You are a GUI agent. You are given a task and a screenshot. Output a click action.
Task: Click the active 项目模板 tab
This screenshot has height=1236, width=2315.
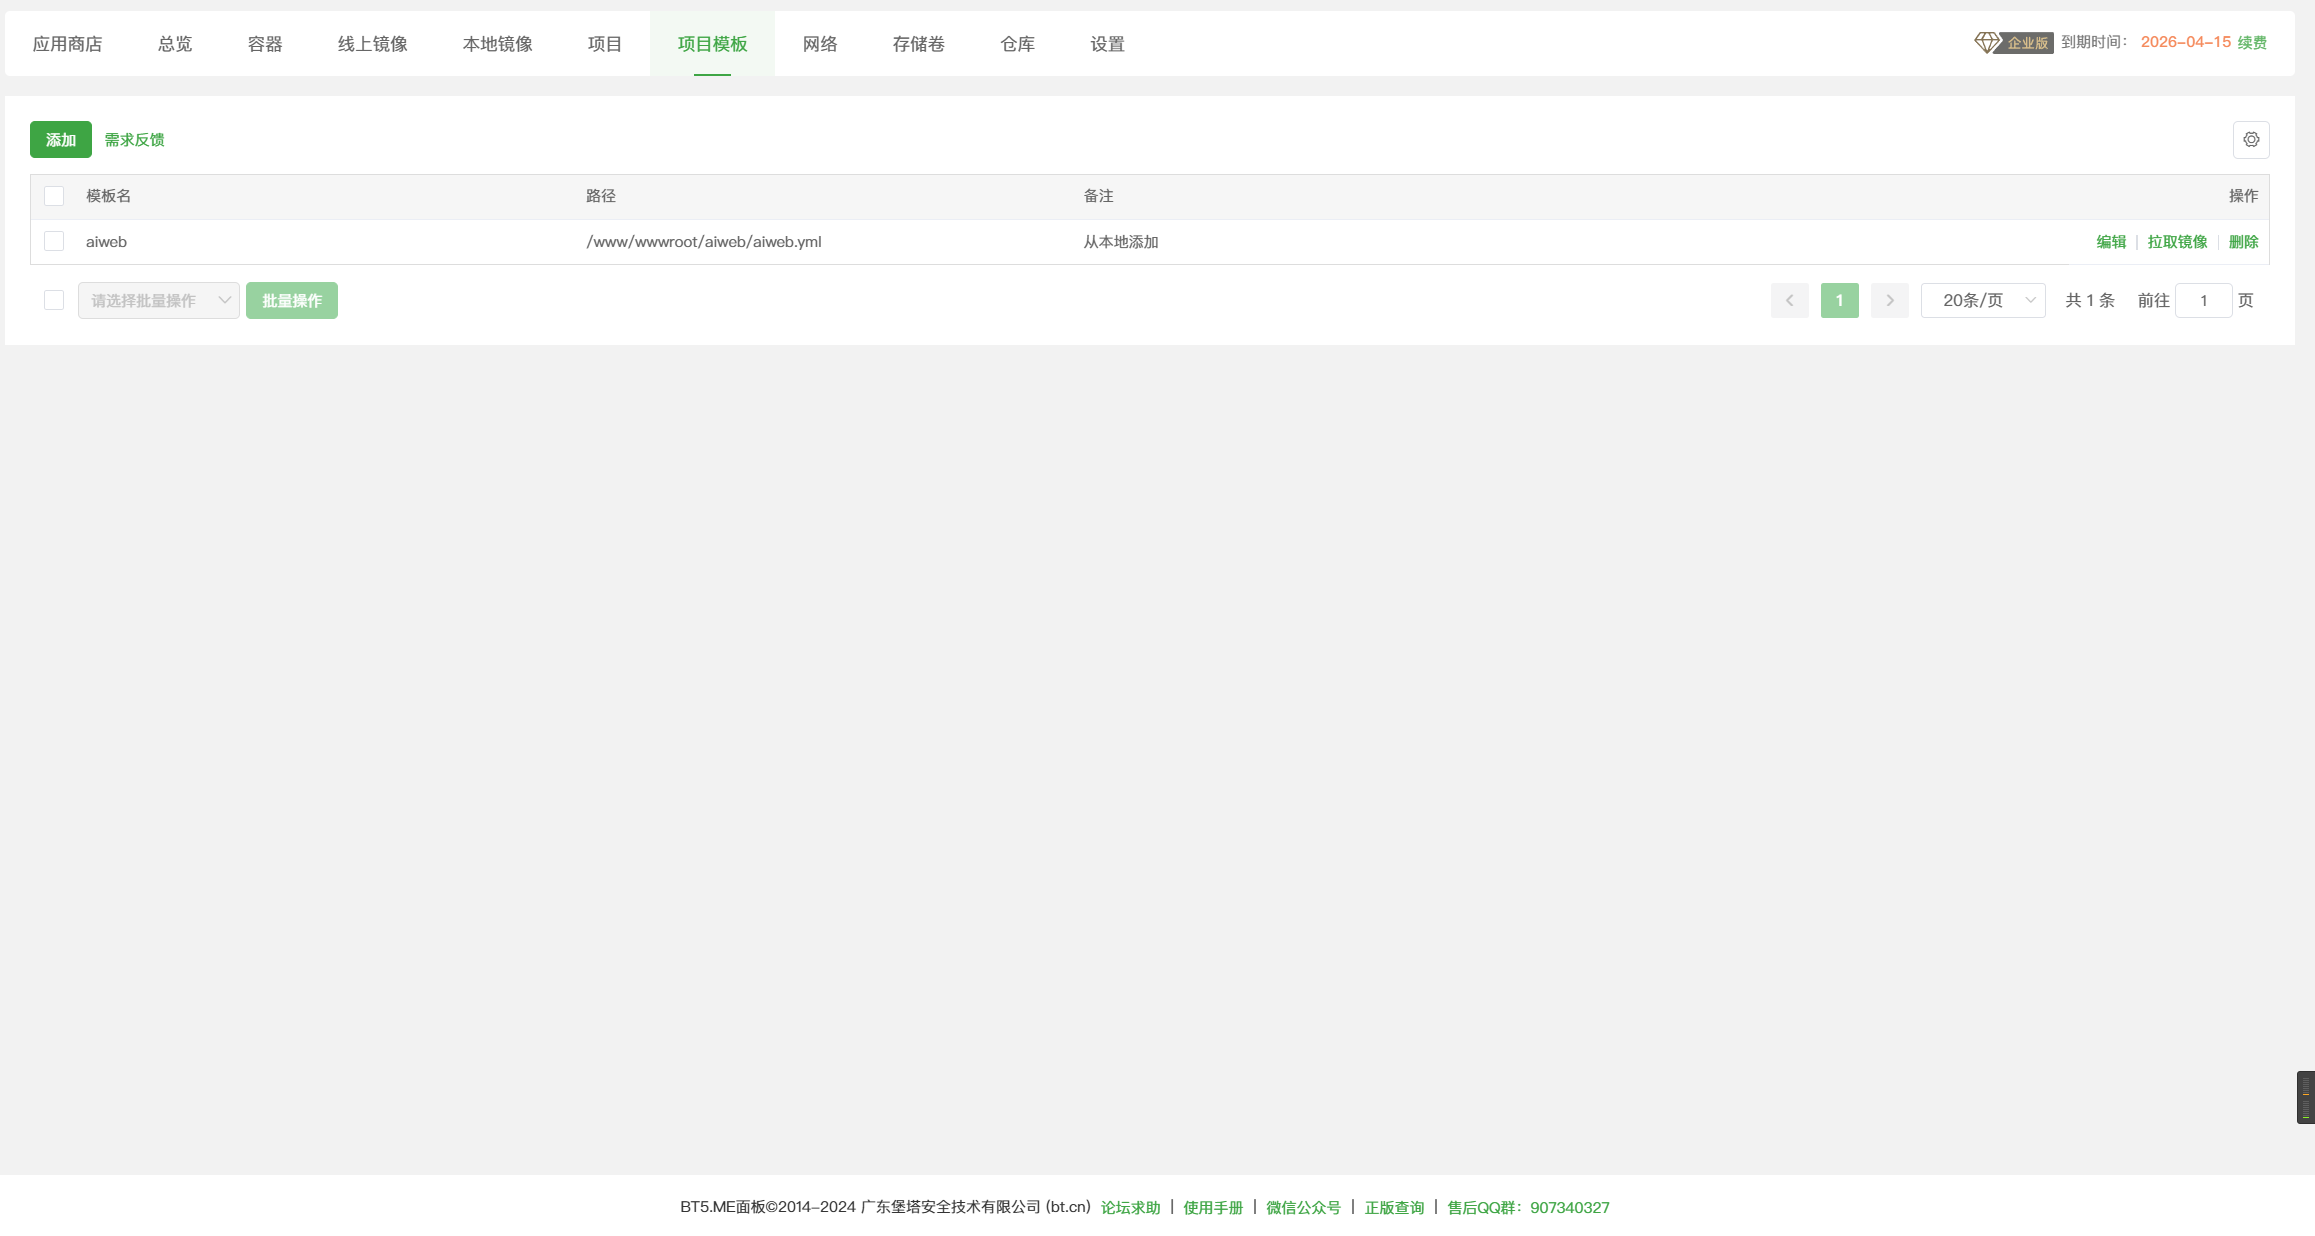(x=712, y=44)
